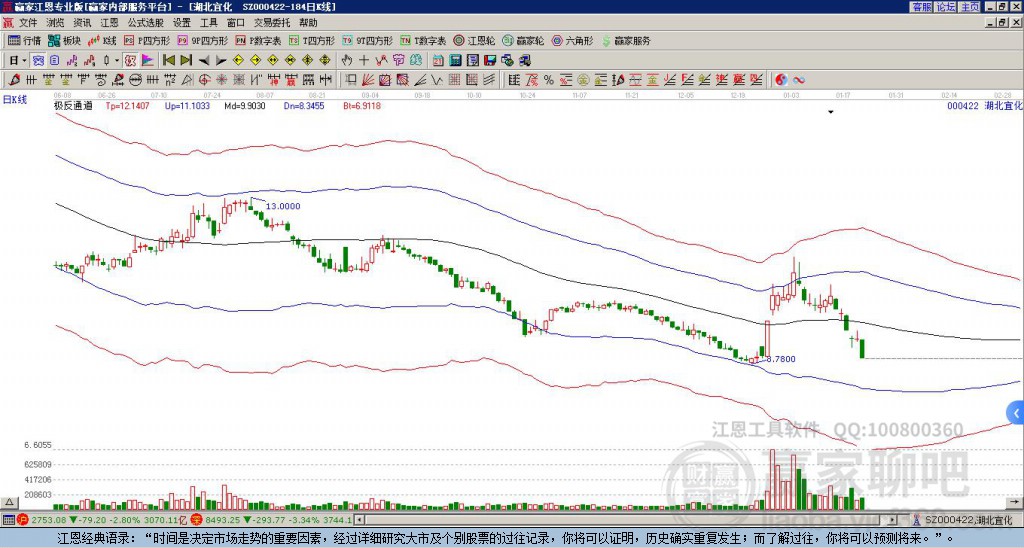Click the horizontal scrollbar right arrow
The width and height of the screenshot is (1024, 548).
pyautogui.click(x=893, y=520)
